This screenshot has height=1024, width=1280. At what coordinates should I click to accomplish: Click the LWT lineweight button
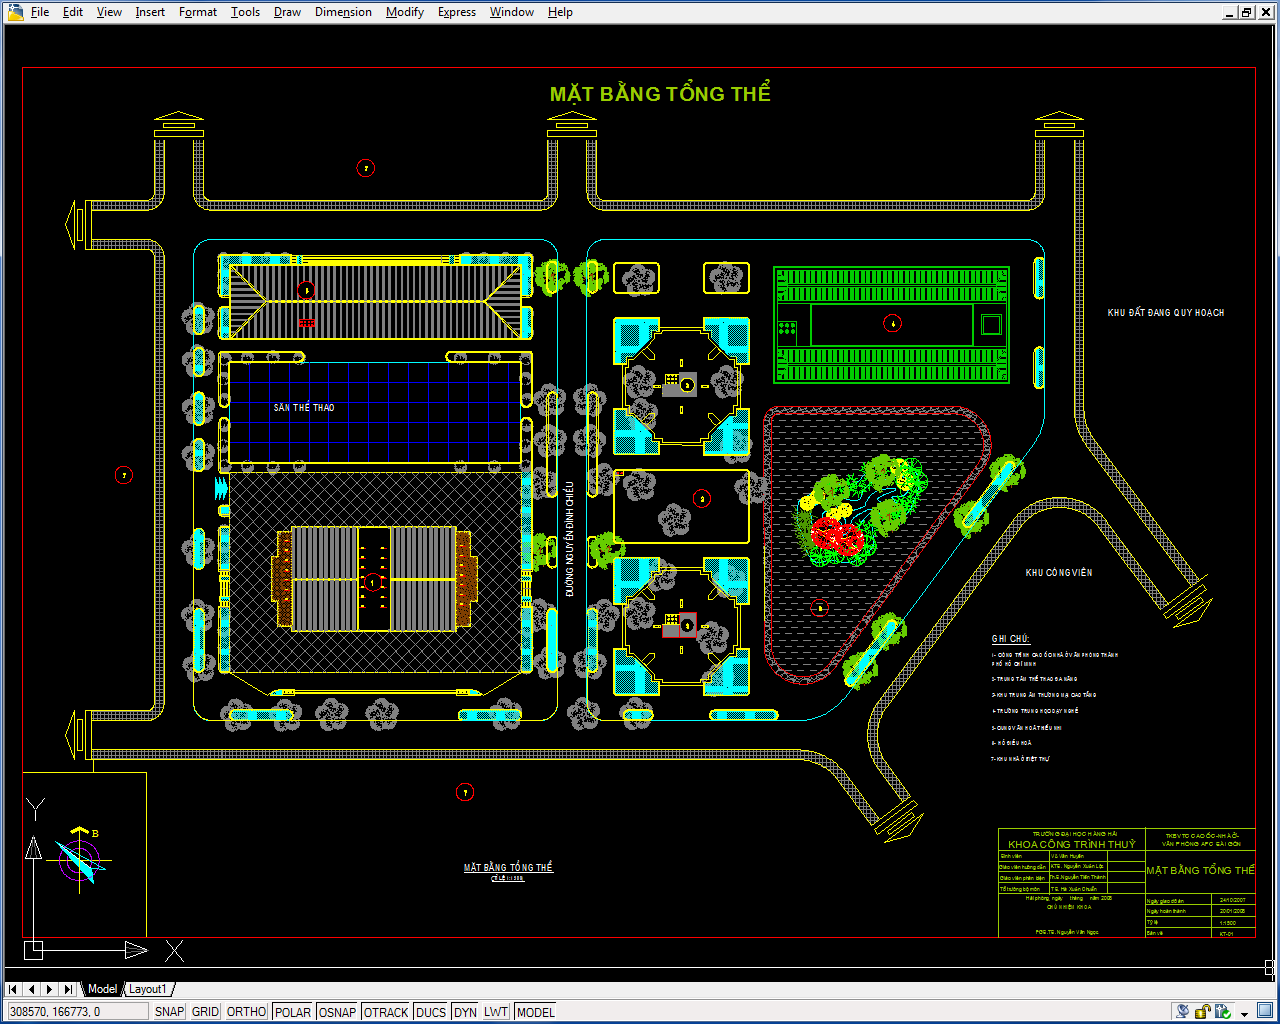[496, 1012]
